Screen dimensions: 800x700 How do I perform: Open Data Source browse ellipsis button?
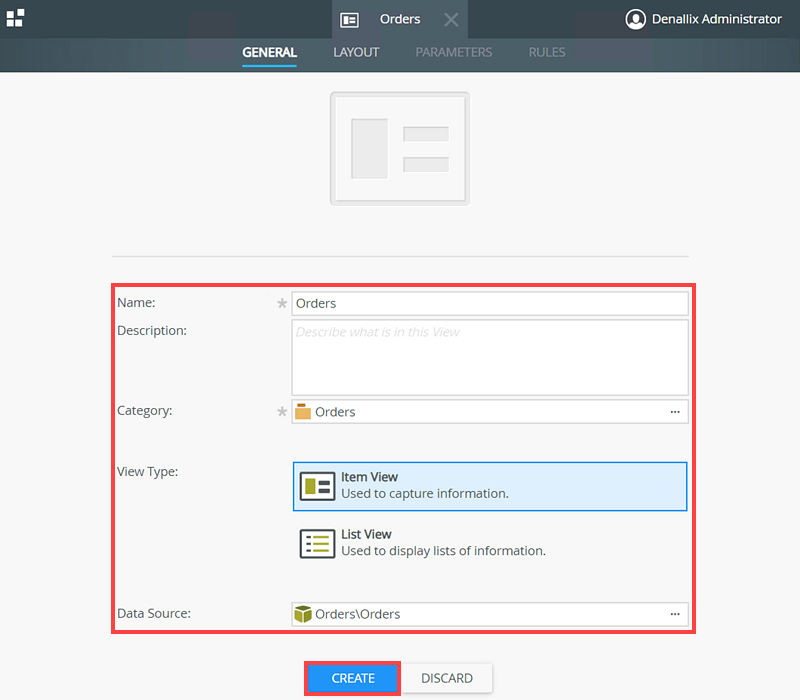(675, 614)
